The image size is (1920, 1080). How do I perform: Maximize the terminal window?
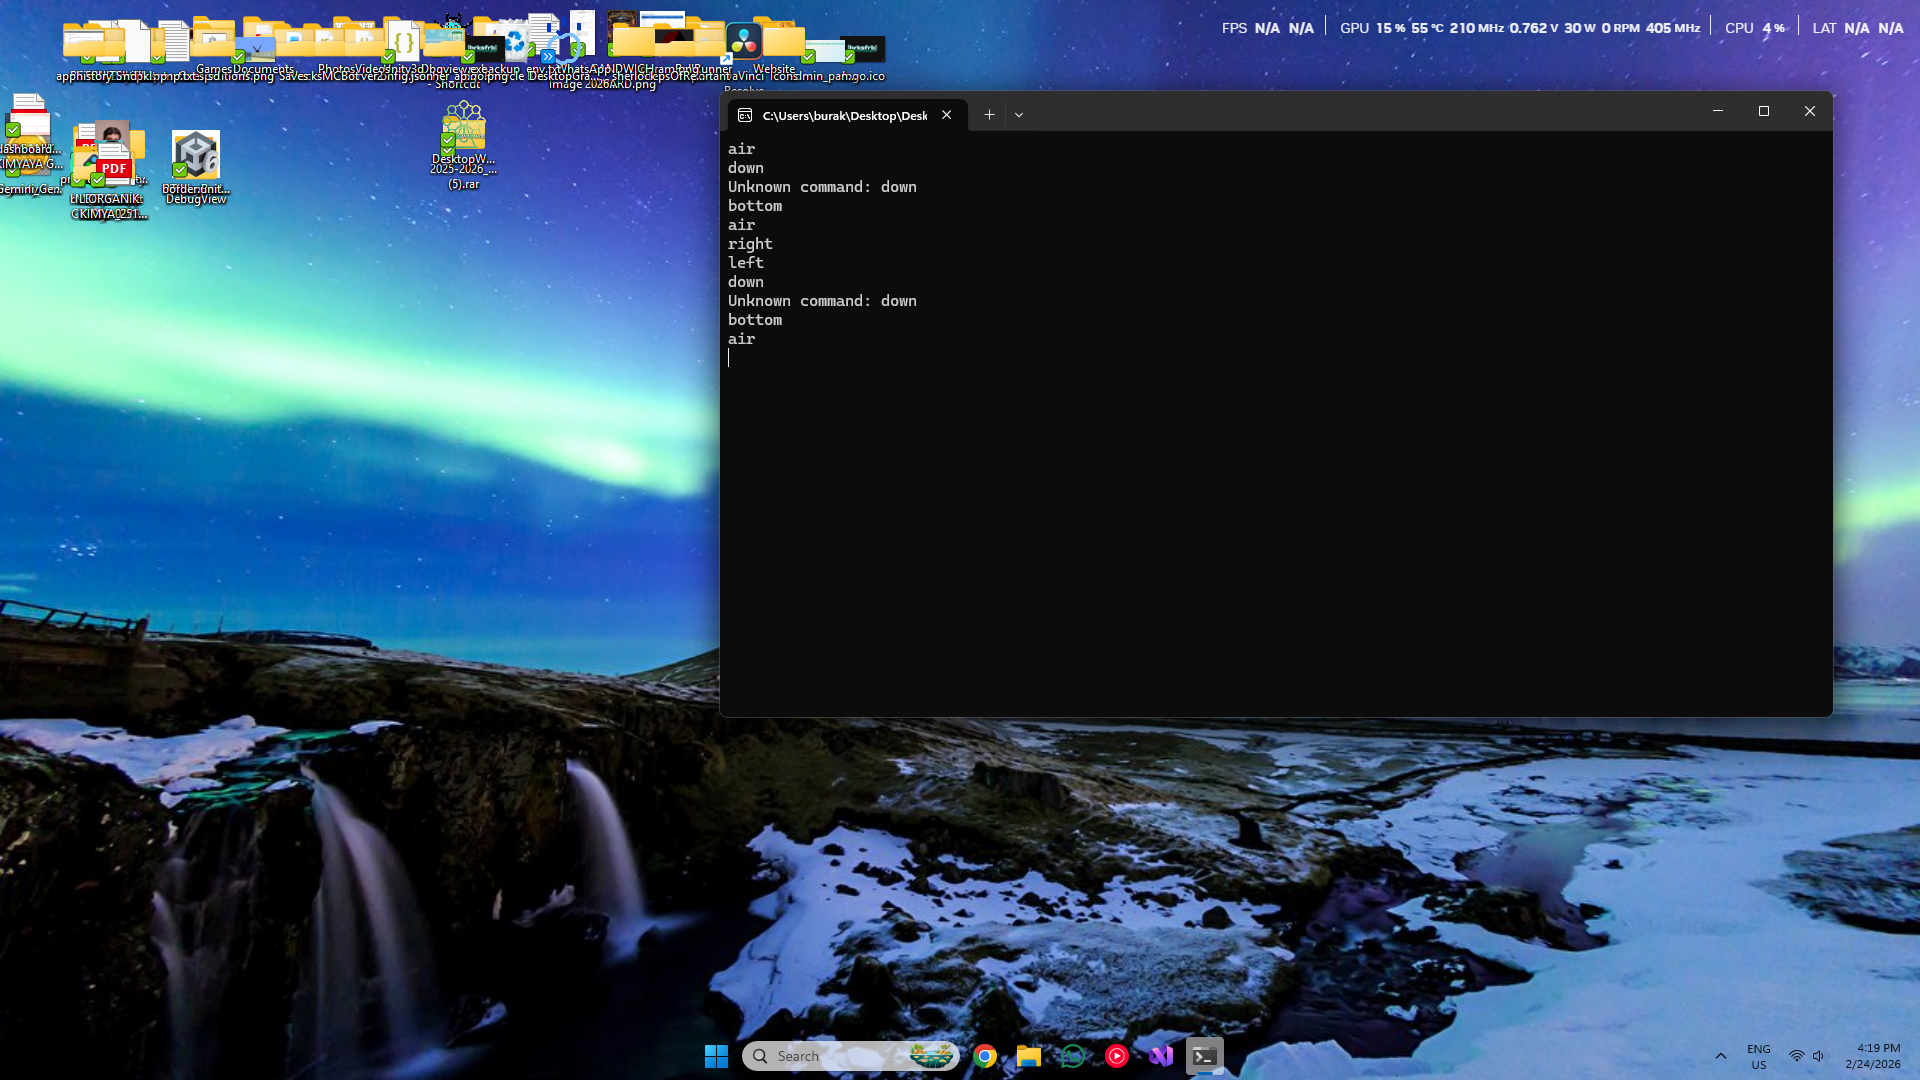click(1764, 111)
